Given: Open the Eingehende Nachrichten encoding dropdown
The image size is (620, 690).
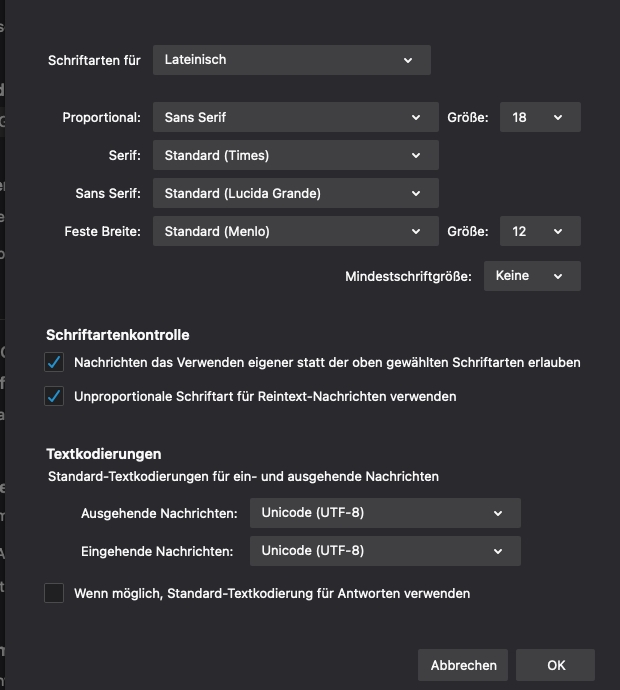Looking at the screenshot, I should [x=385, y=551].
